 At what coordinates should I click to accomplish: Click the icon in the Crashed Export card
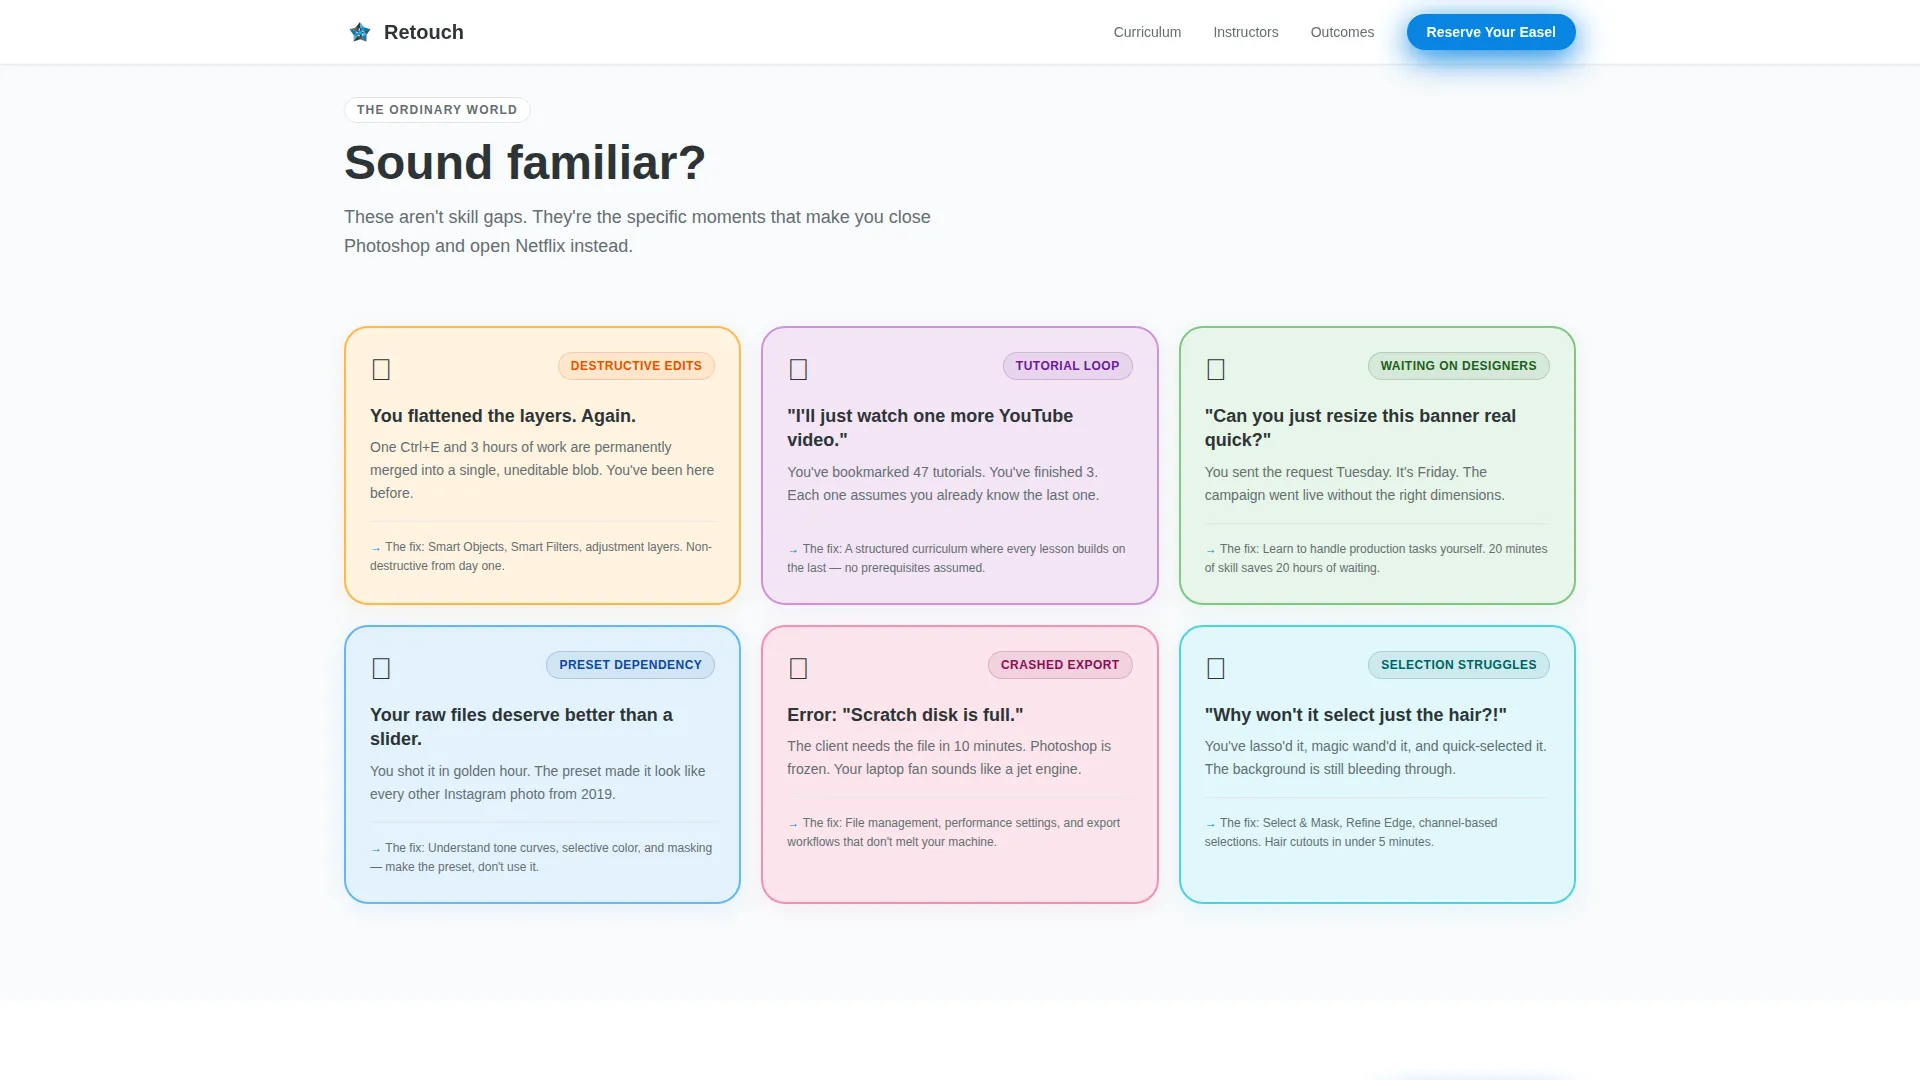[x=798, y=668]
